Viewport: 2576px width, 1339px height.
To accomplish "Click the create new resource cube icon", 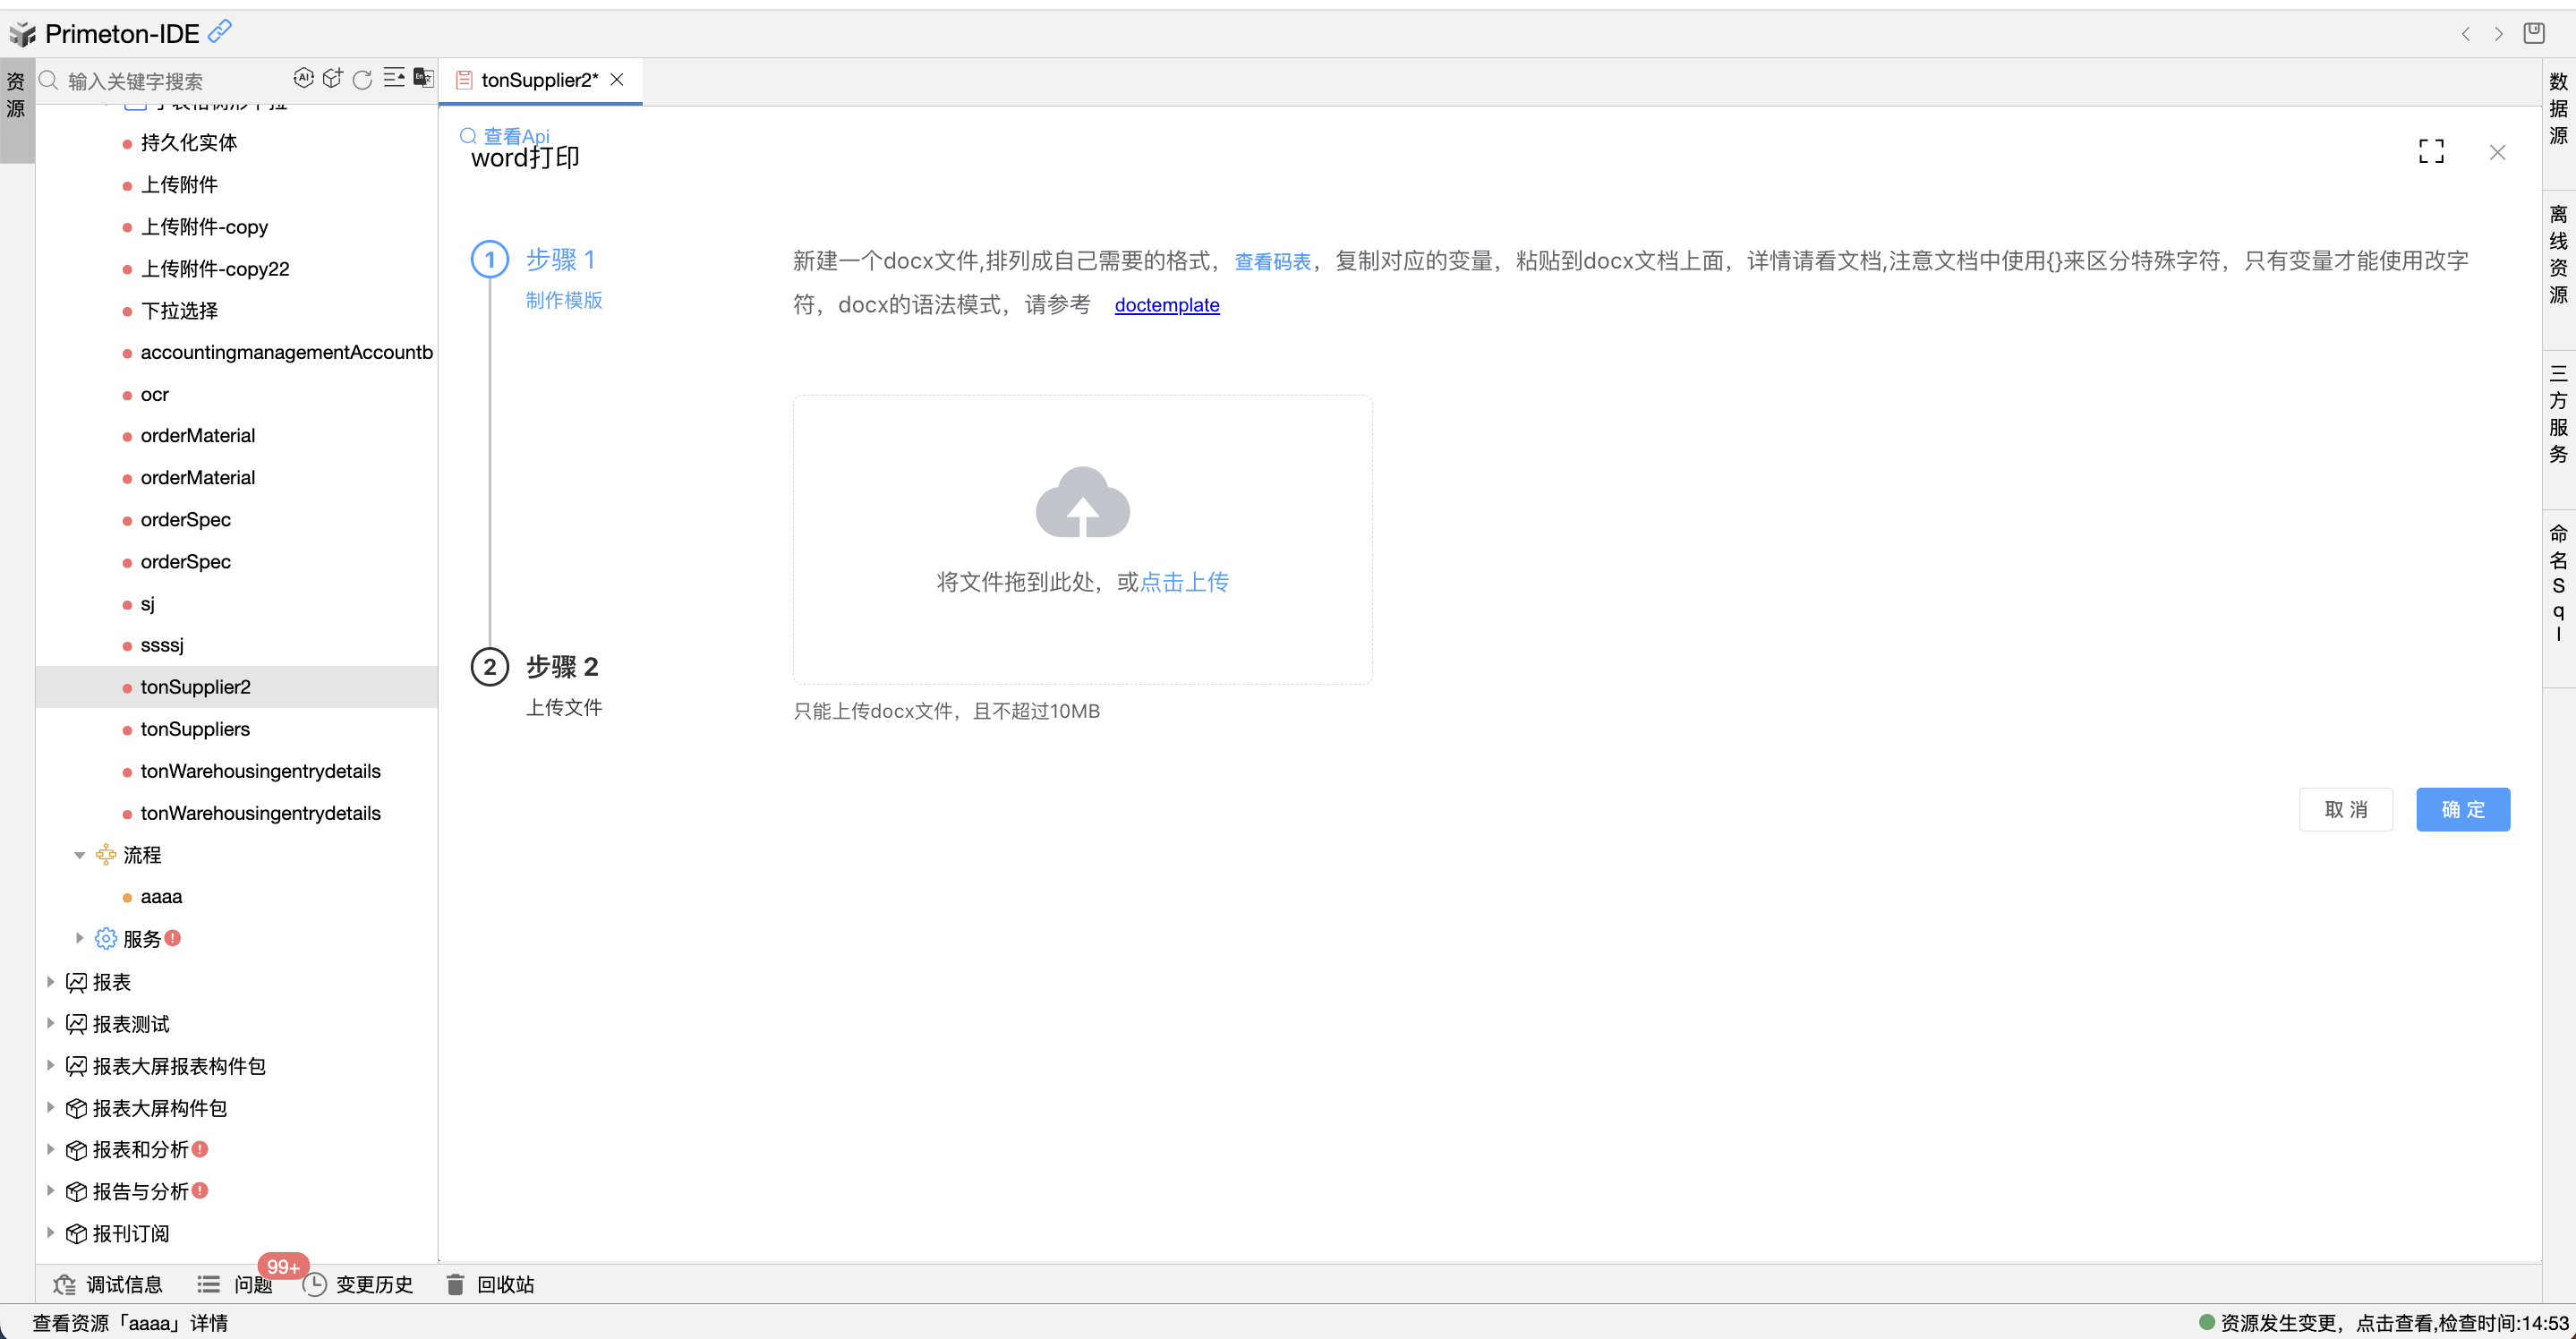I will (x=333, y=78).
